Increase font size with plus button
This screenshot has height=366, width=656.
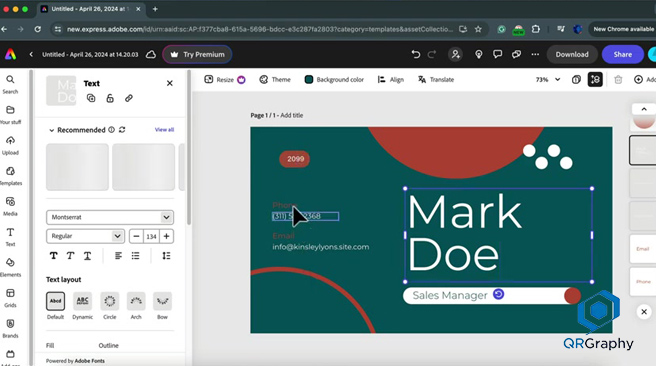point(167,236)
